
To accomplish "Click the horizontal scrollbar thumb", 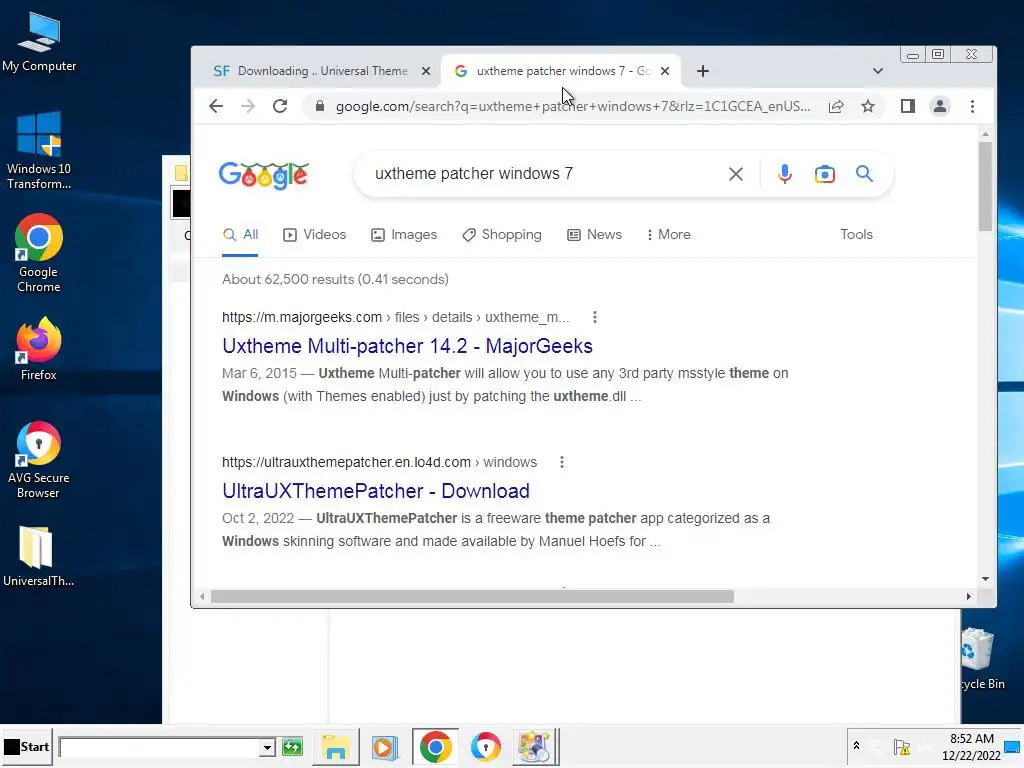I will coord(472,597).
